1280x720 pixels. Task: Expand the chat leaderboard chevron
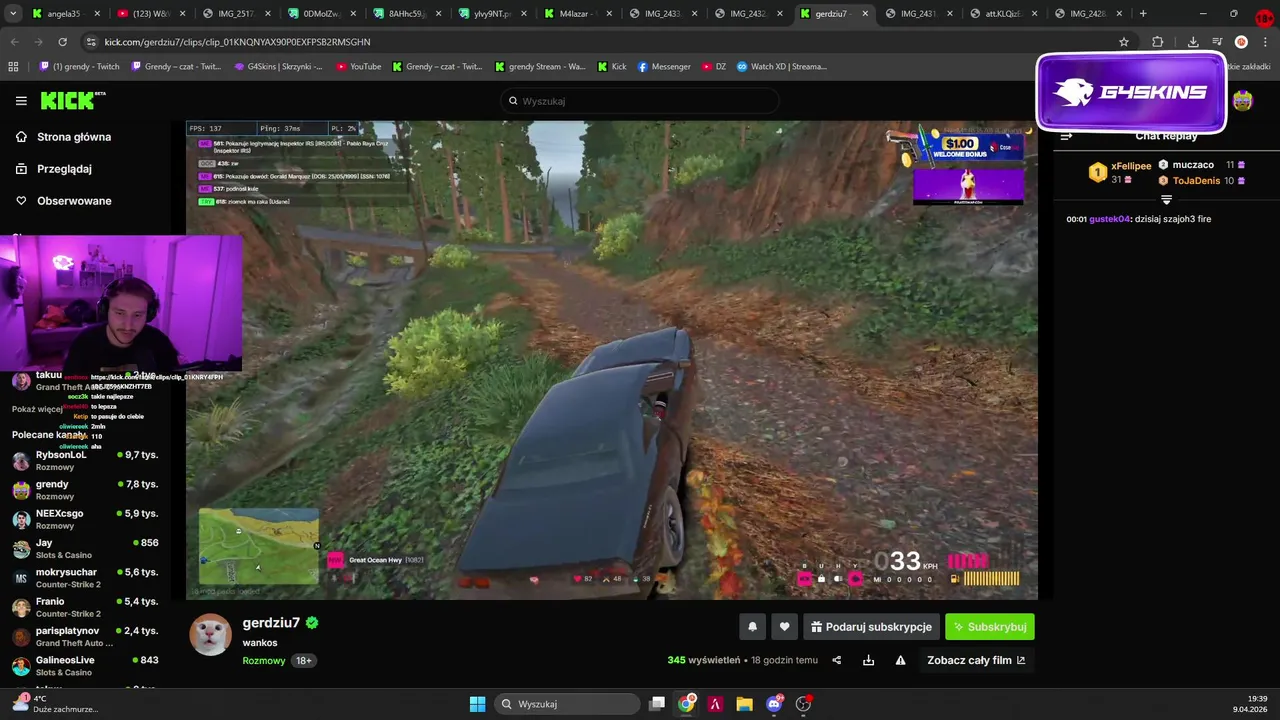[1166, 200]
